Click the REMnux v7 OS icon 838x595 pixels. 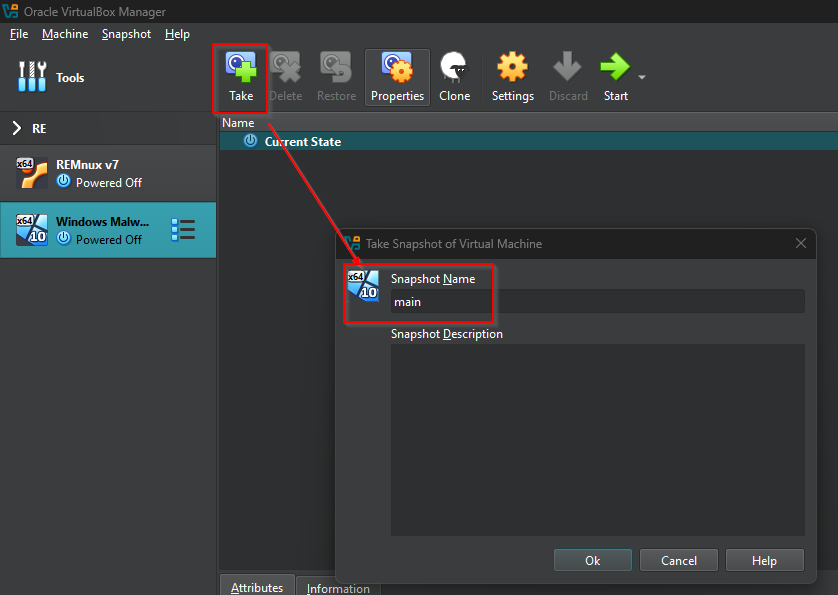32,173
